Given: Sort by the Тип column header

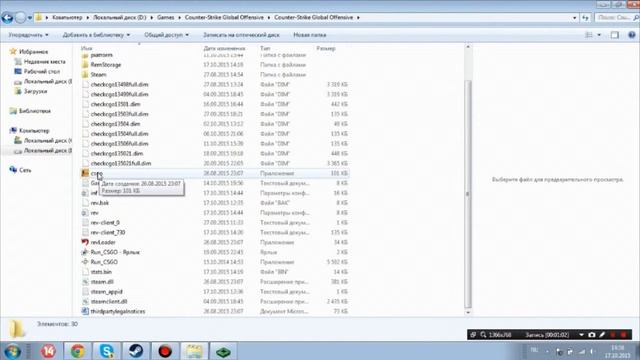Looking at the screenshot, I should click(265, 48).
